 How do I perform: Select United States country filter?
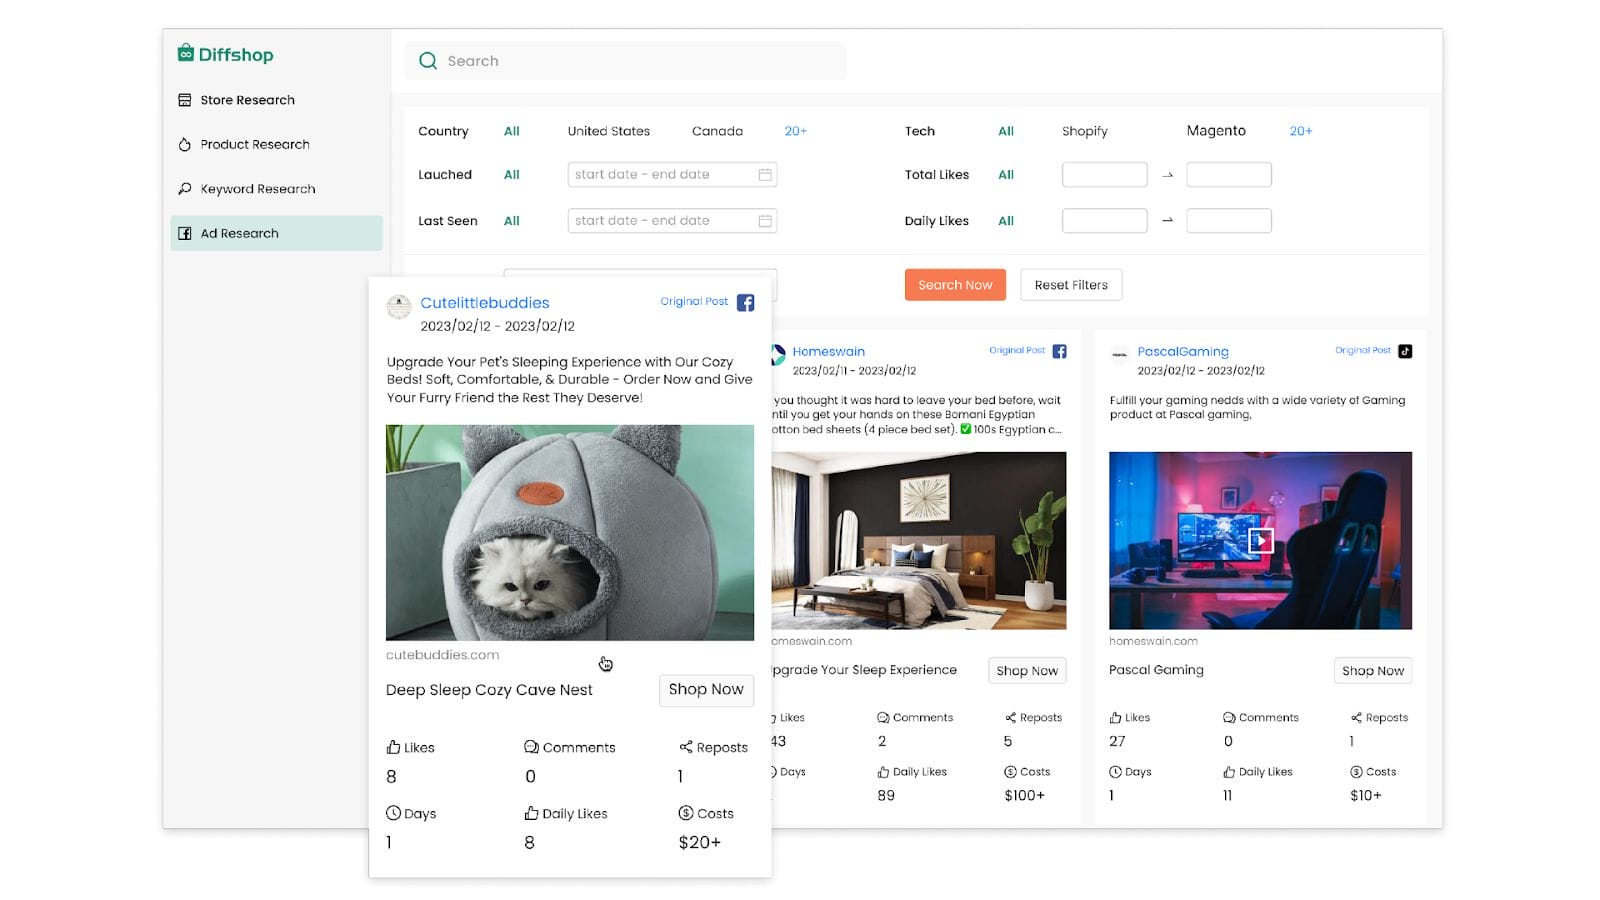click(x=608, y=131)
